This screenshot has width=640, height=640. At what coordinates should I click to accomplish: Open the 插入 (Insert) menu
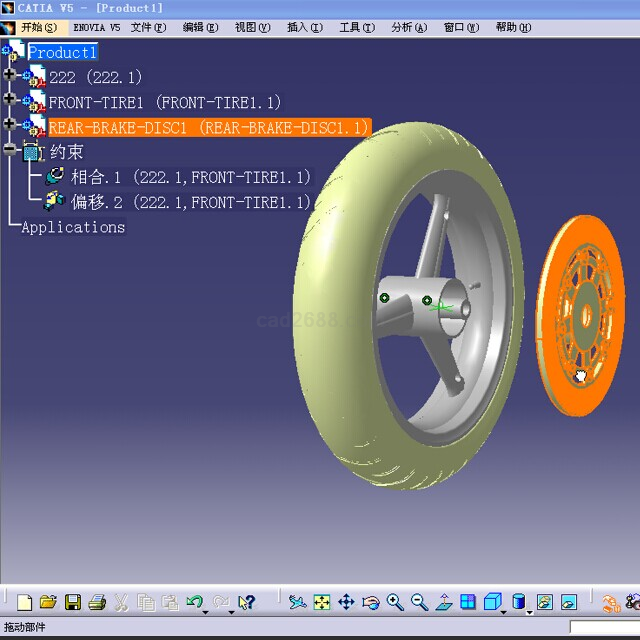coord(304,28)
